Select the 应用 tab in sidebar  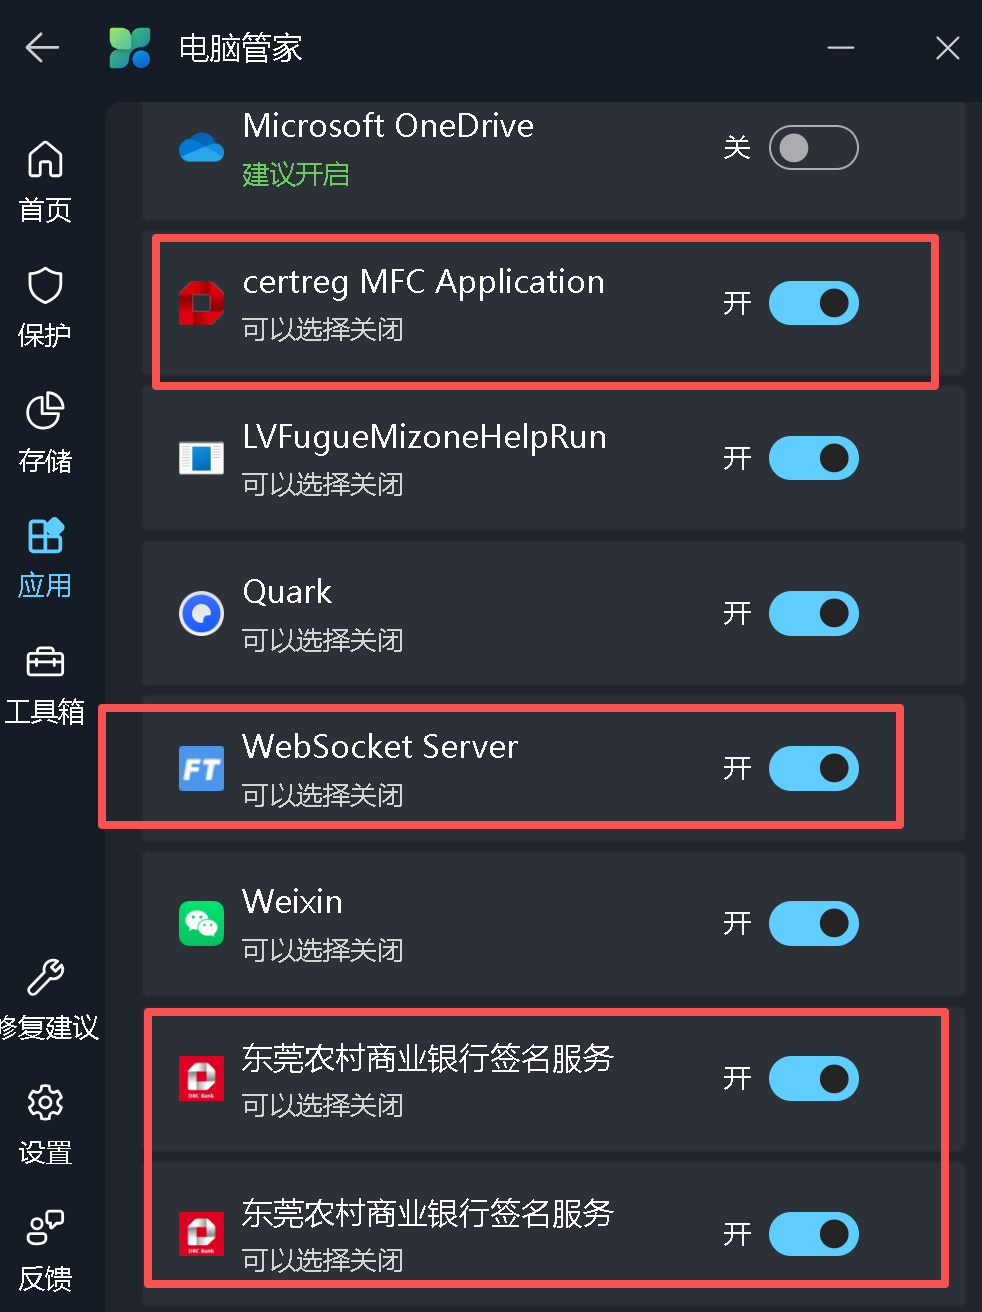[x=45, y=557]
